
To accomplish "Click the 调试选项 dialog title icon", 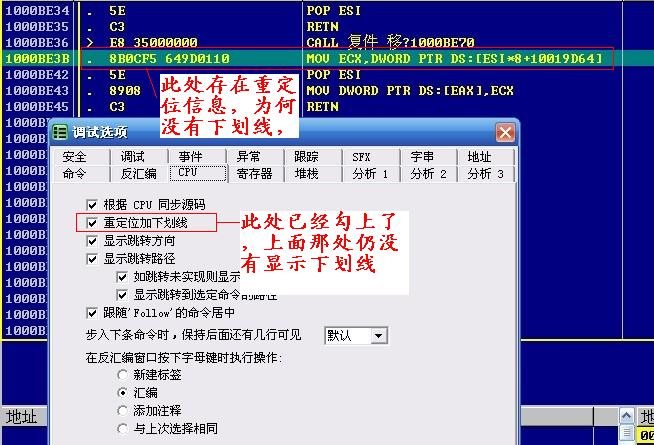I will 60,132.
